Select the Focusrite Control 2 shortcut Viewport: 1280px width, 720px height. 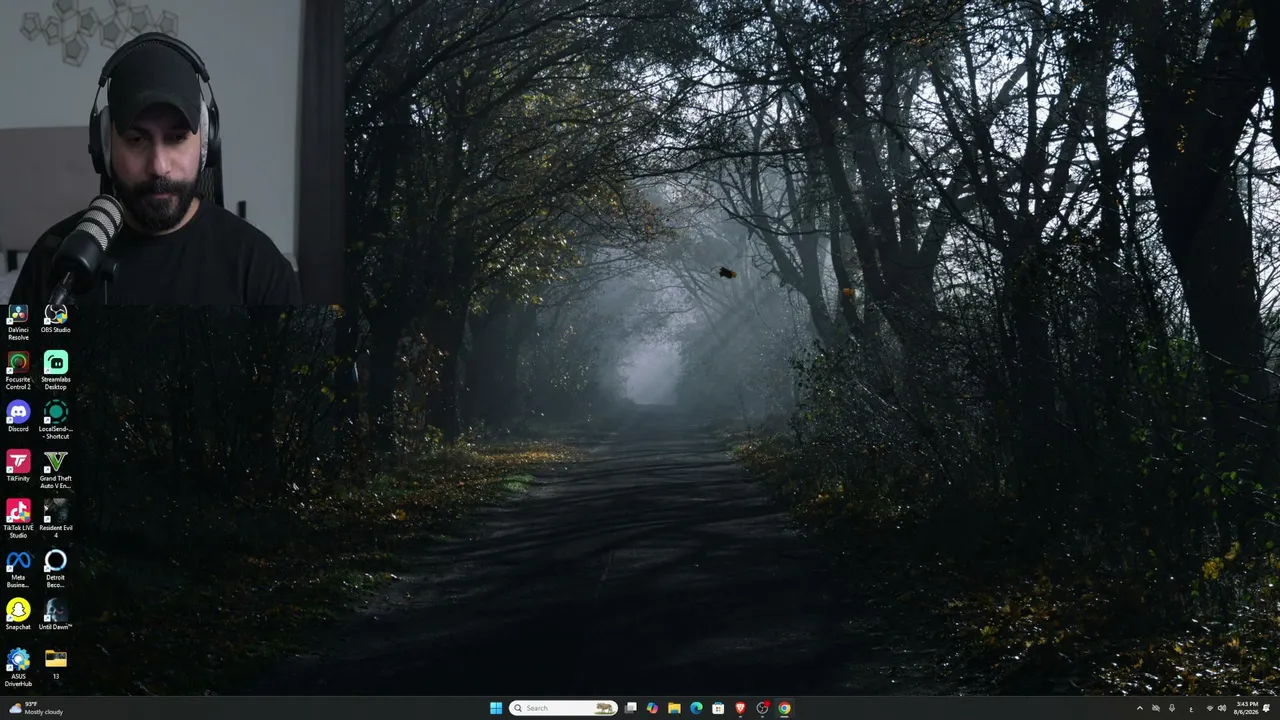[18, 371]
